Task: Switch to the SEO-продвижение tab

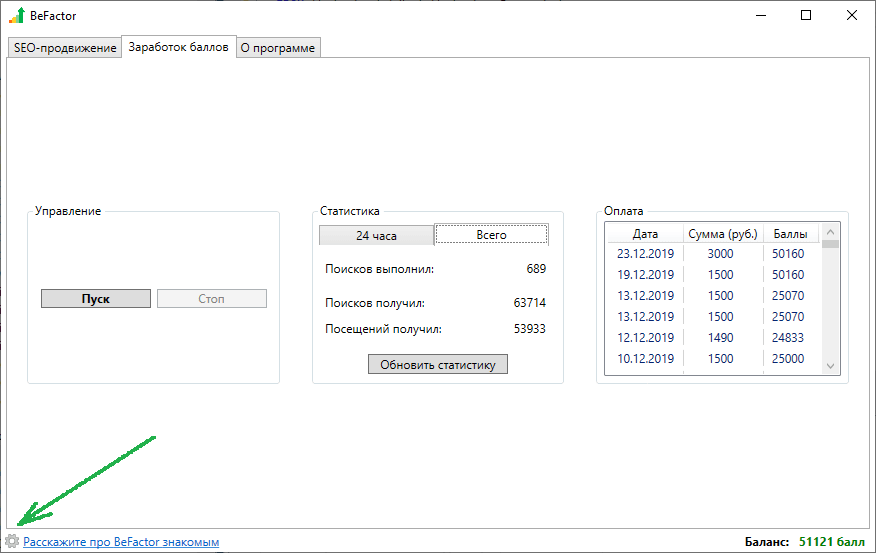Action: [x=65, y=48]
